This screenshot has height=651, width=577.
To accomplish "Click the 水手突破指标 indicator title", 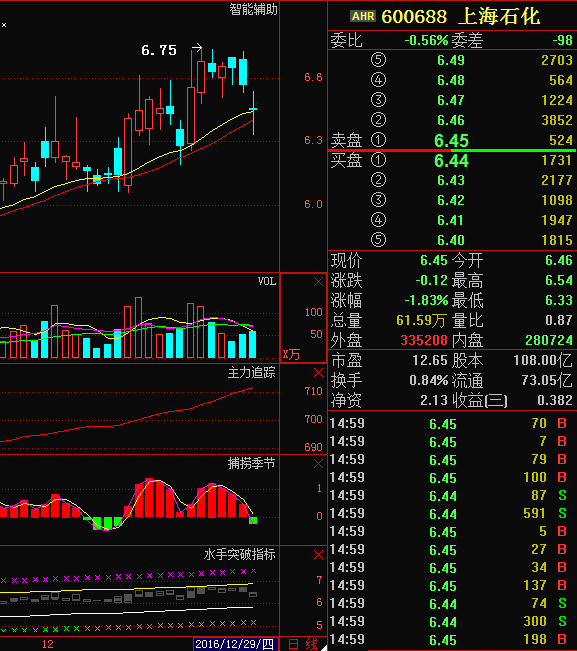I will (x=240, y=555).
